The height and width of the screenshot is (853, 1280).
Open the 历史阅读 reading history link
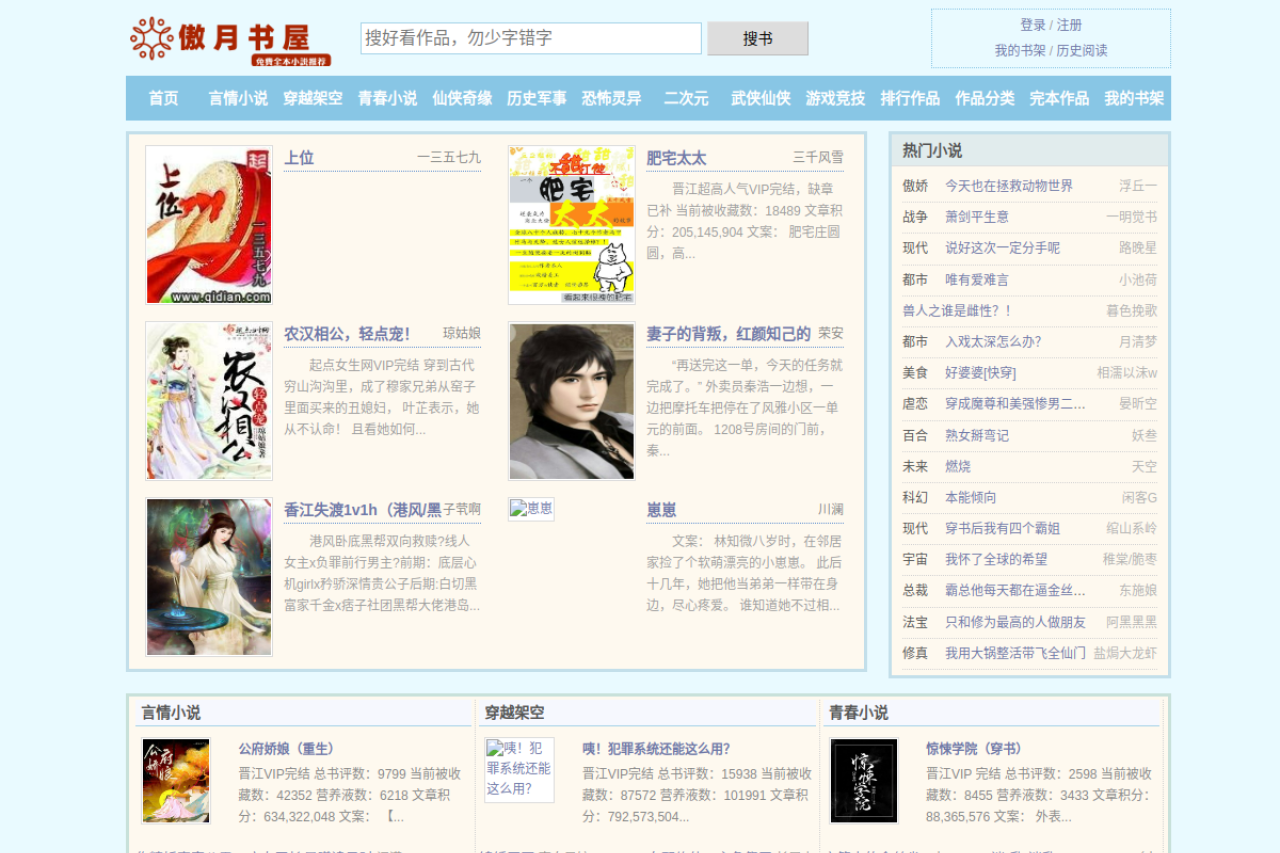(1082, 50)
